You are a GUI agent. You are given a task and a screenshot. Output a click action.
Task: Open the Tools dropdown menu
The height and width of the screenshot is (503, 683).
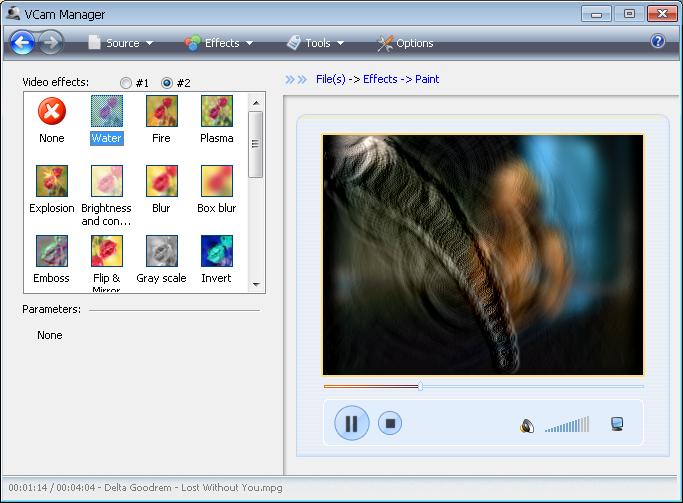(316, 43)
